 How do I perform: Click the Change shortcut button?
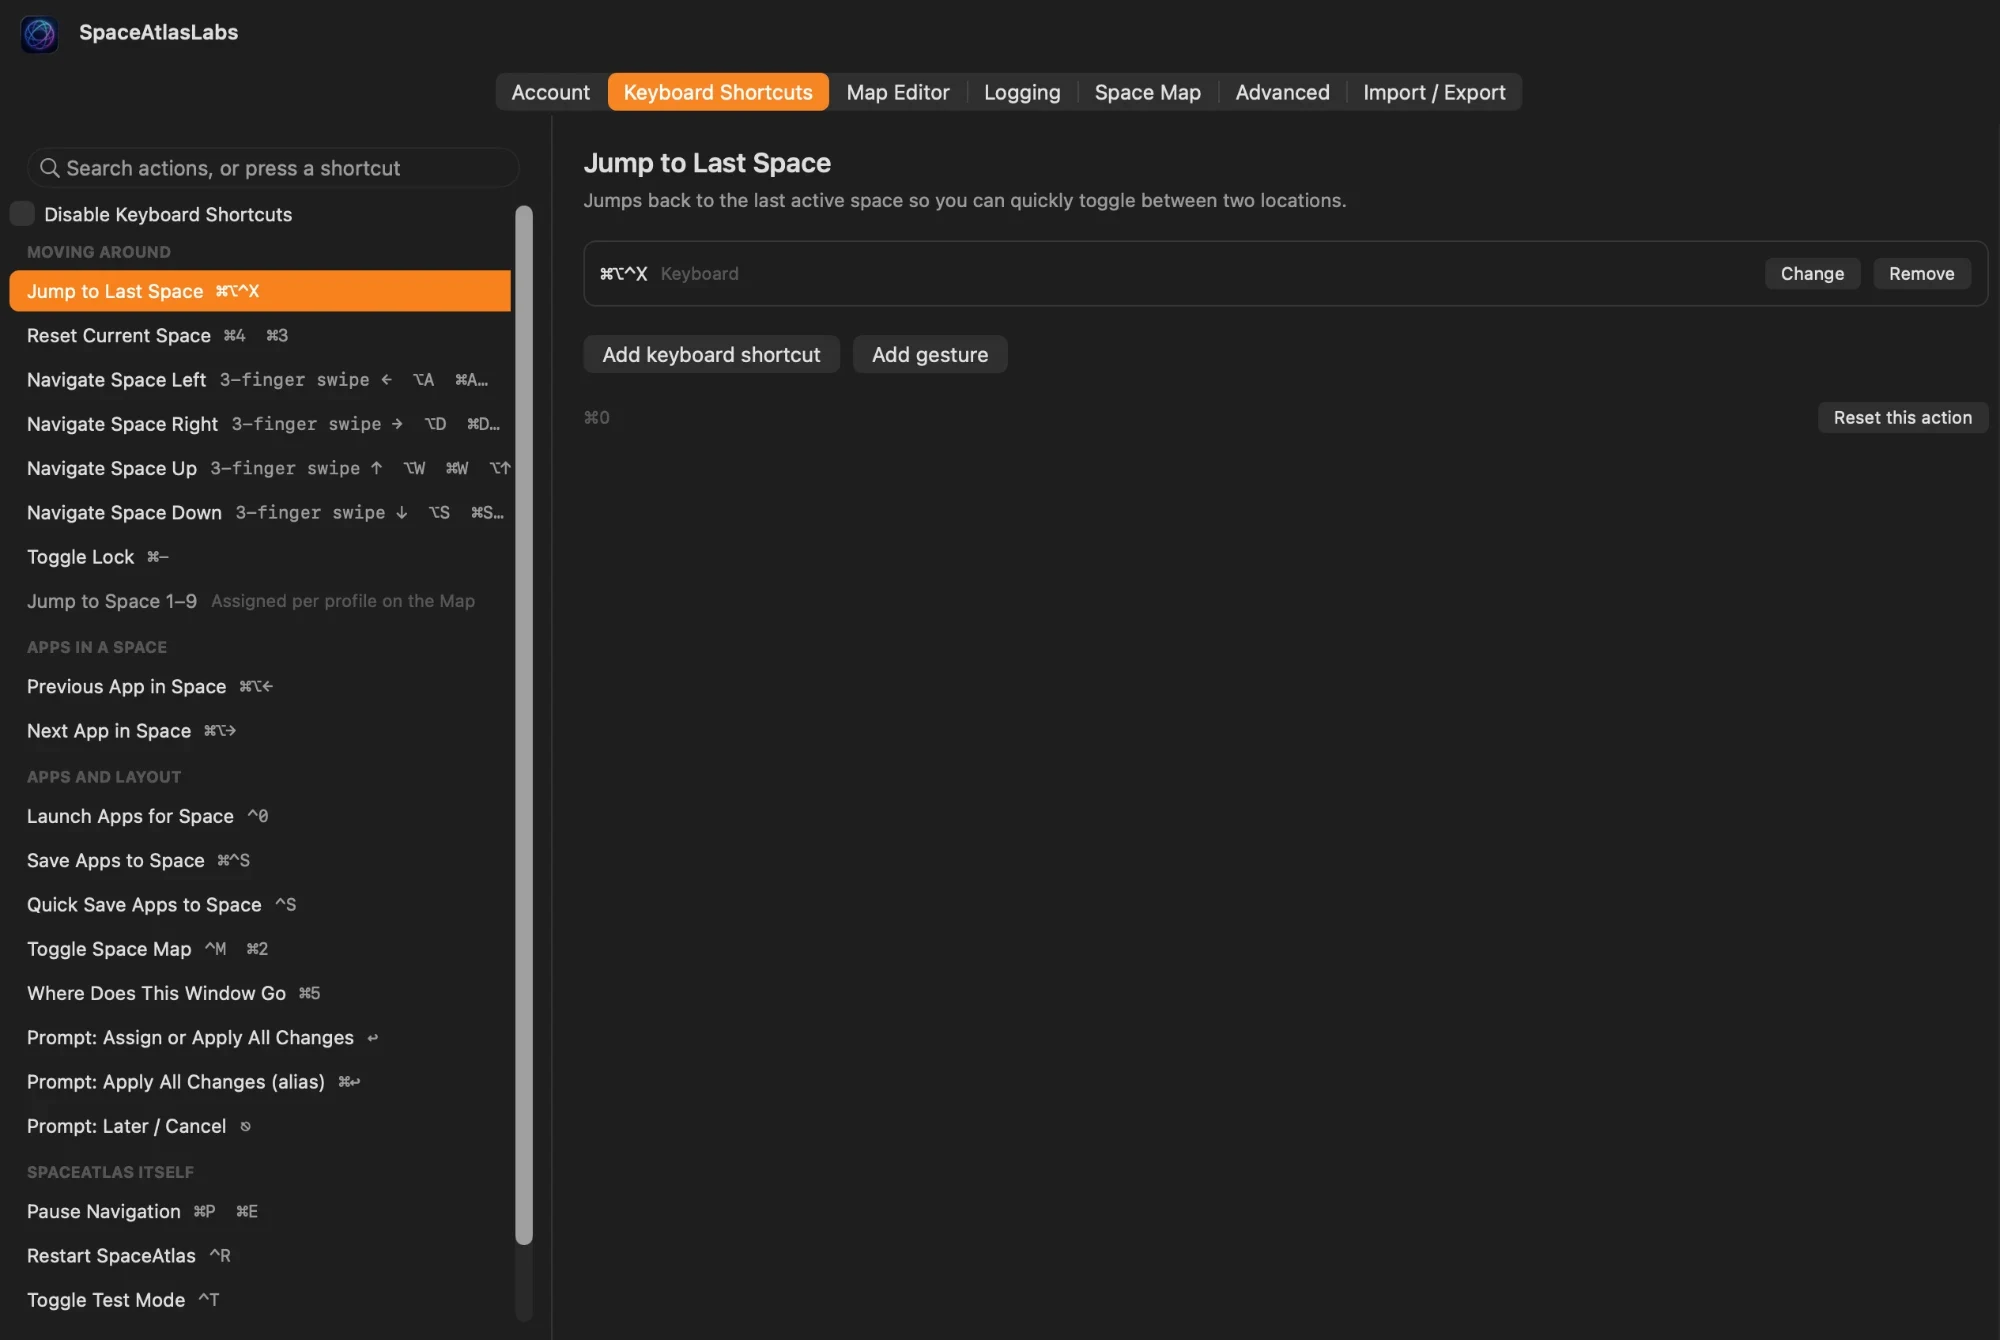(x=1812, y=273)
